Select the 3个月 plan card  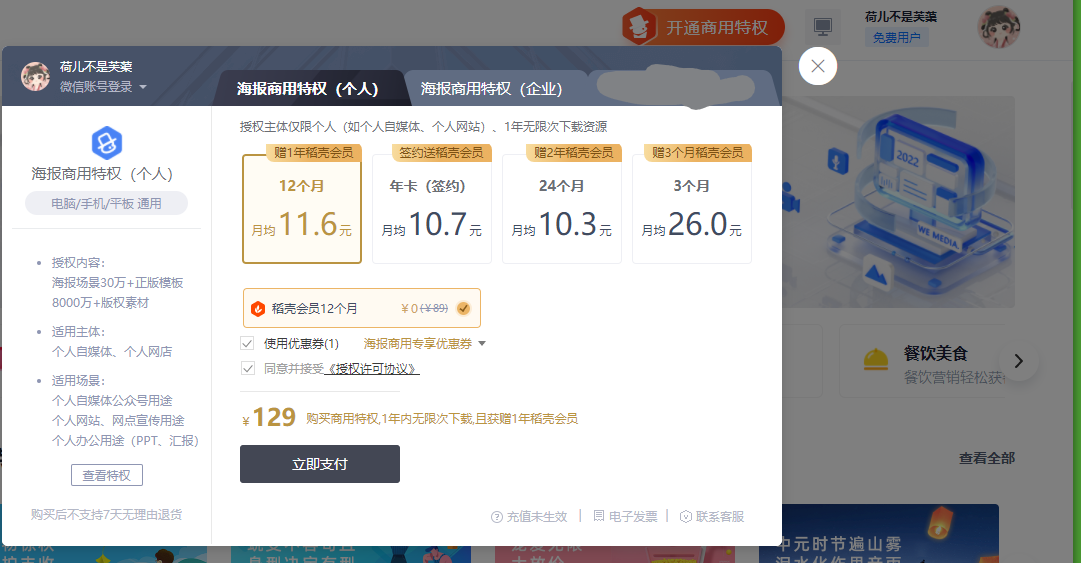pyautogui.click(x=691, y=208)
